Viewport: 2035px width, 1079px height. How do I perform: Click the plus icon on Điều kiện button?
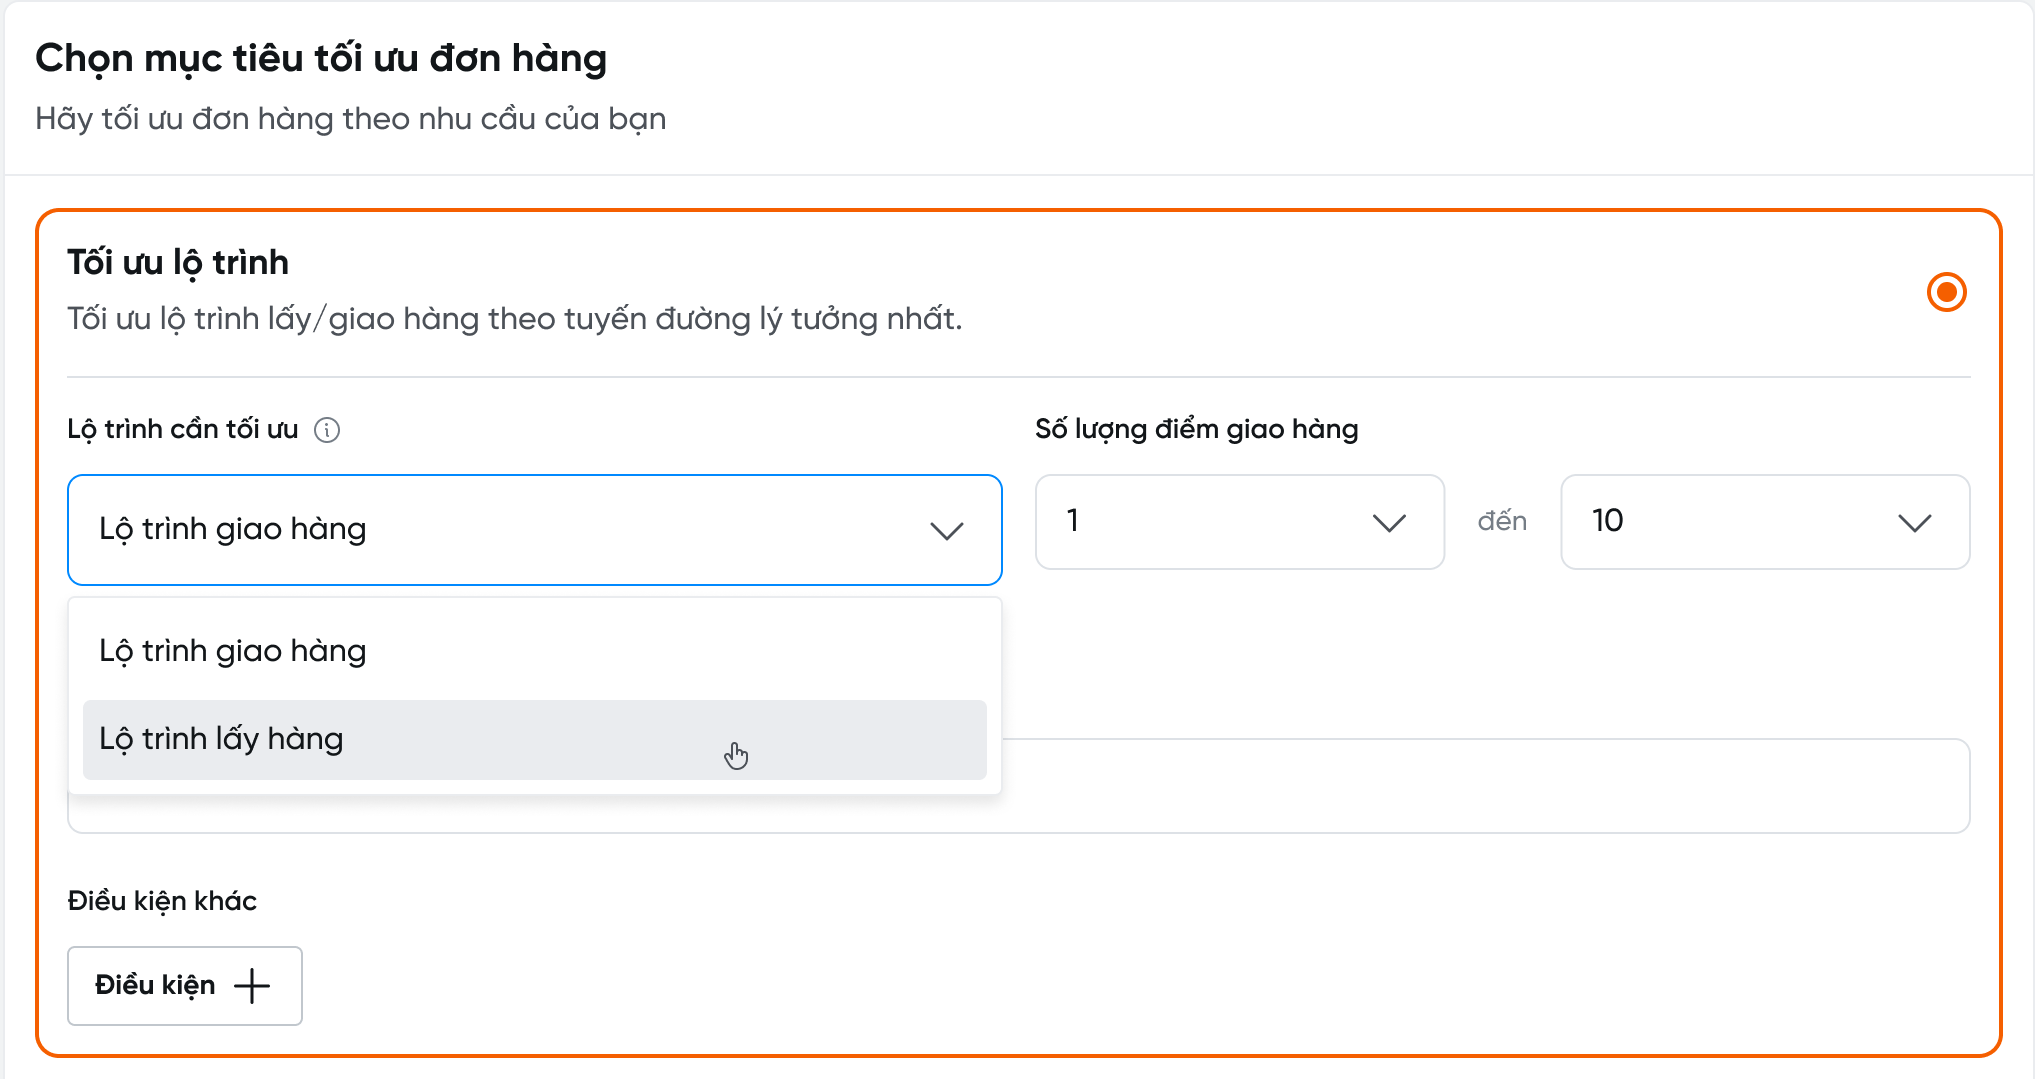[x=252, y=986]
